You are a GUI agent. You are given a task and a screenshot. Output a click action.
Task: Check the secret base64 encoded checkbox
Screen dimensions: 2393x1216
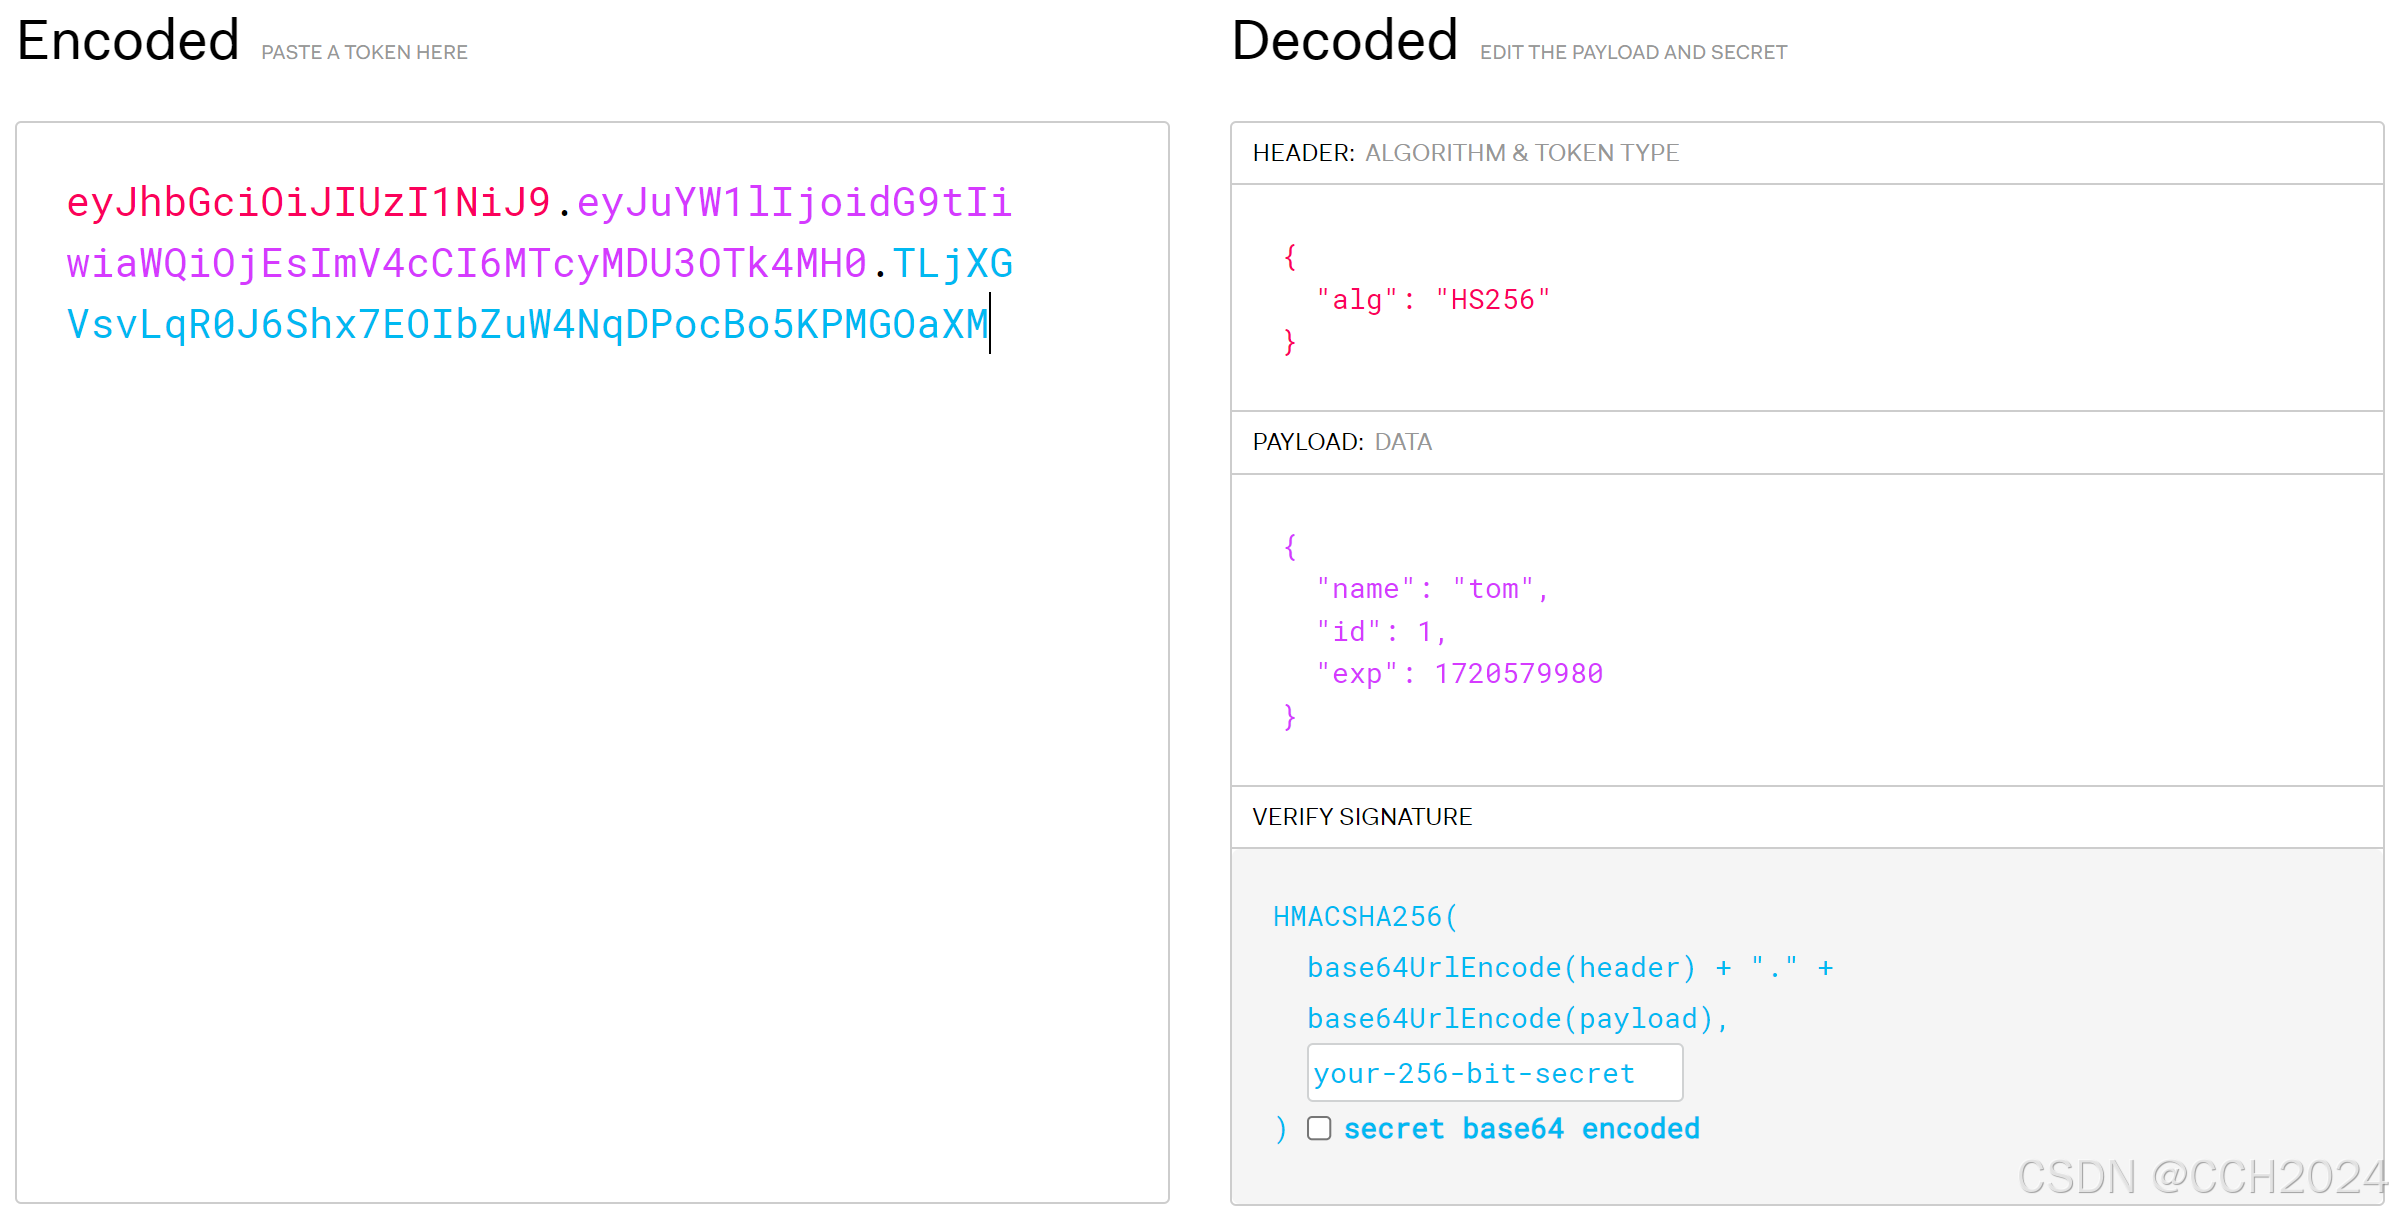click(1319, 1129)
